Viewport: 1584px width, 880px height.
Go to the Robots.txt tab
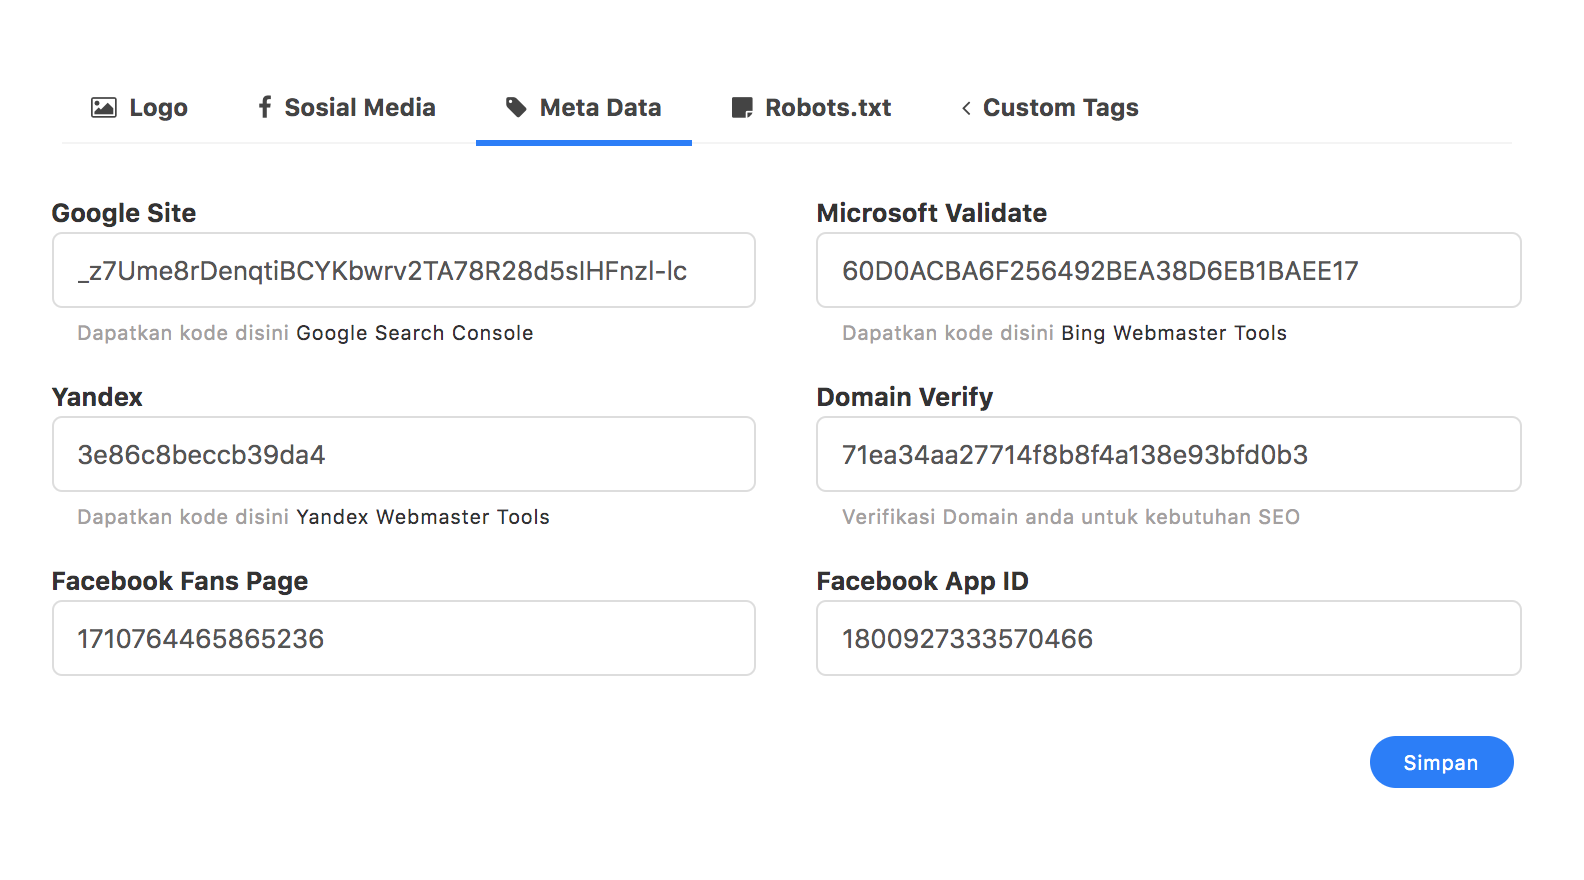click(827, 108)
